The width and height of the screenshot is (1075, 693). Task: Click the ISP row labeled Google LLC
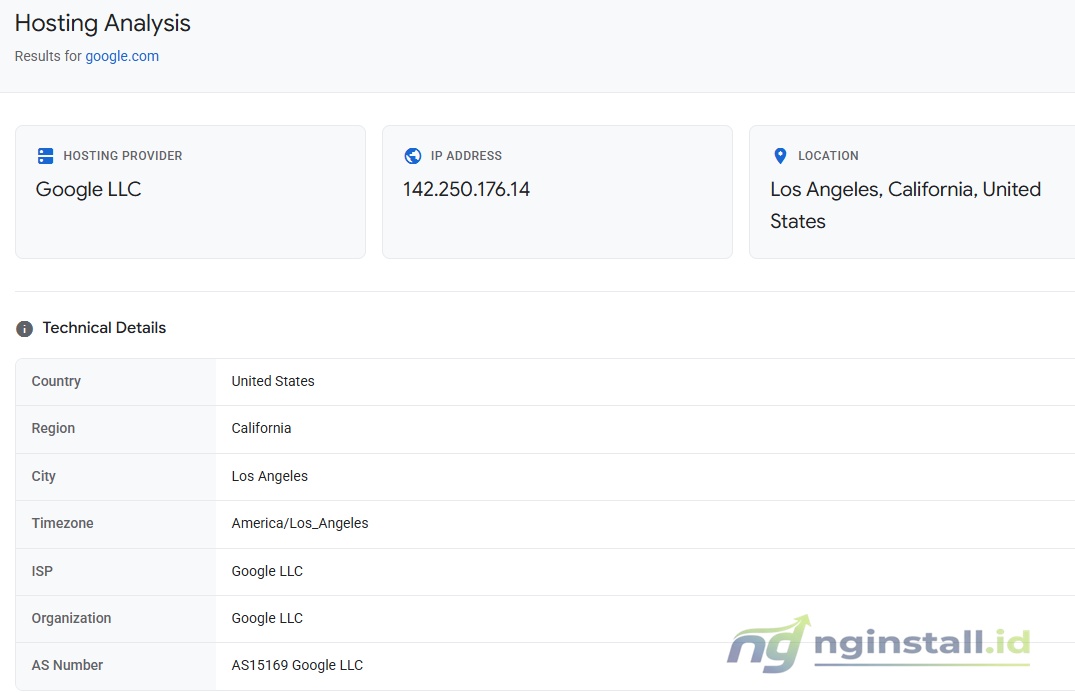(267, 571)
